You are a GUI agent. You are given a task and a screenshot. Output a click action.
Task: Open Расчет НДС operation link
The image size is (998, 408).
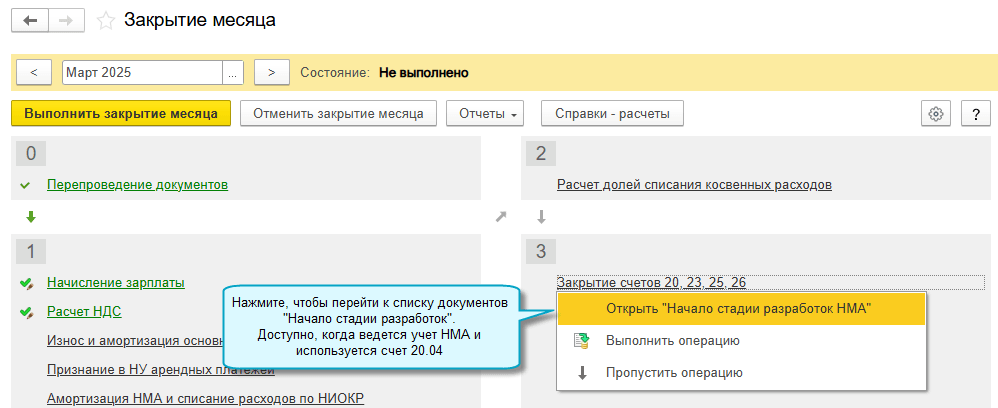[x=84, y=312]
